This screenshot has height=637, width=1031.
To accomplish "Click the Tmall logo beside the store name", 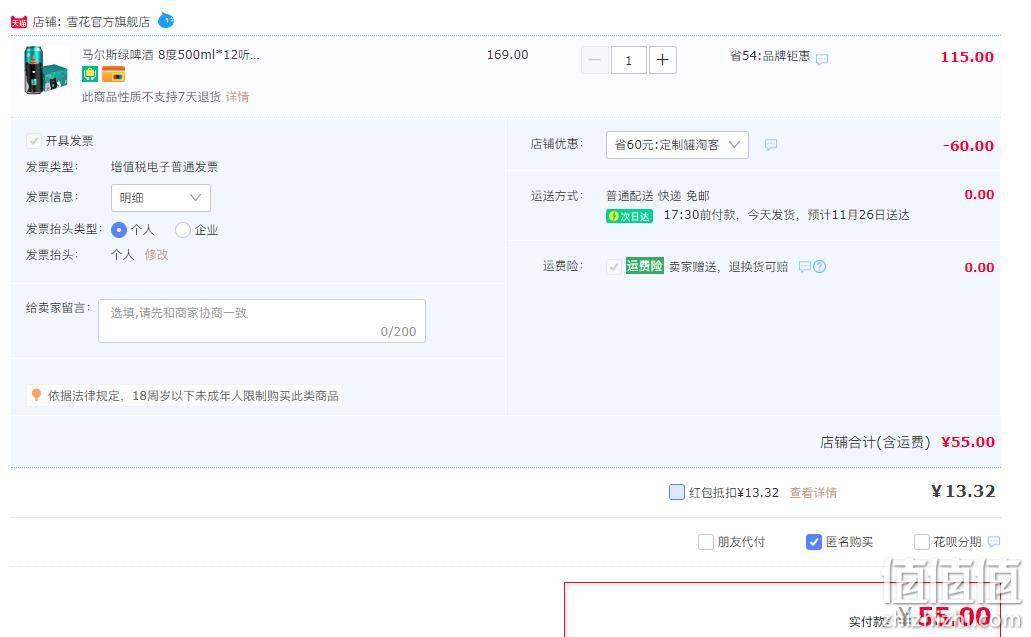I will tap(18, 22).
